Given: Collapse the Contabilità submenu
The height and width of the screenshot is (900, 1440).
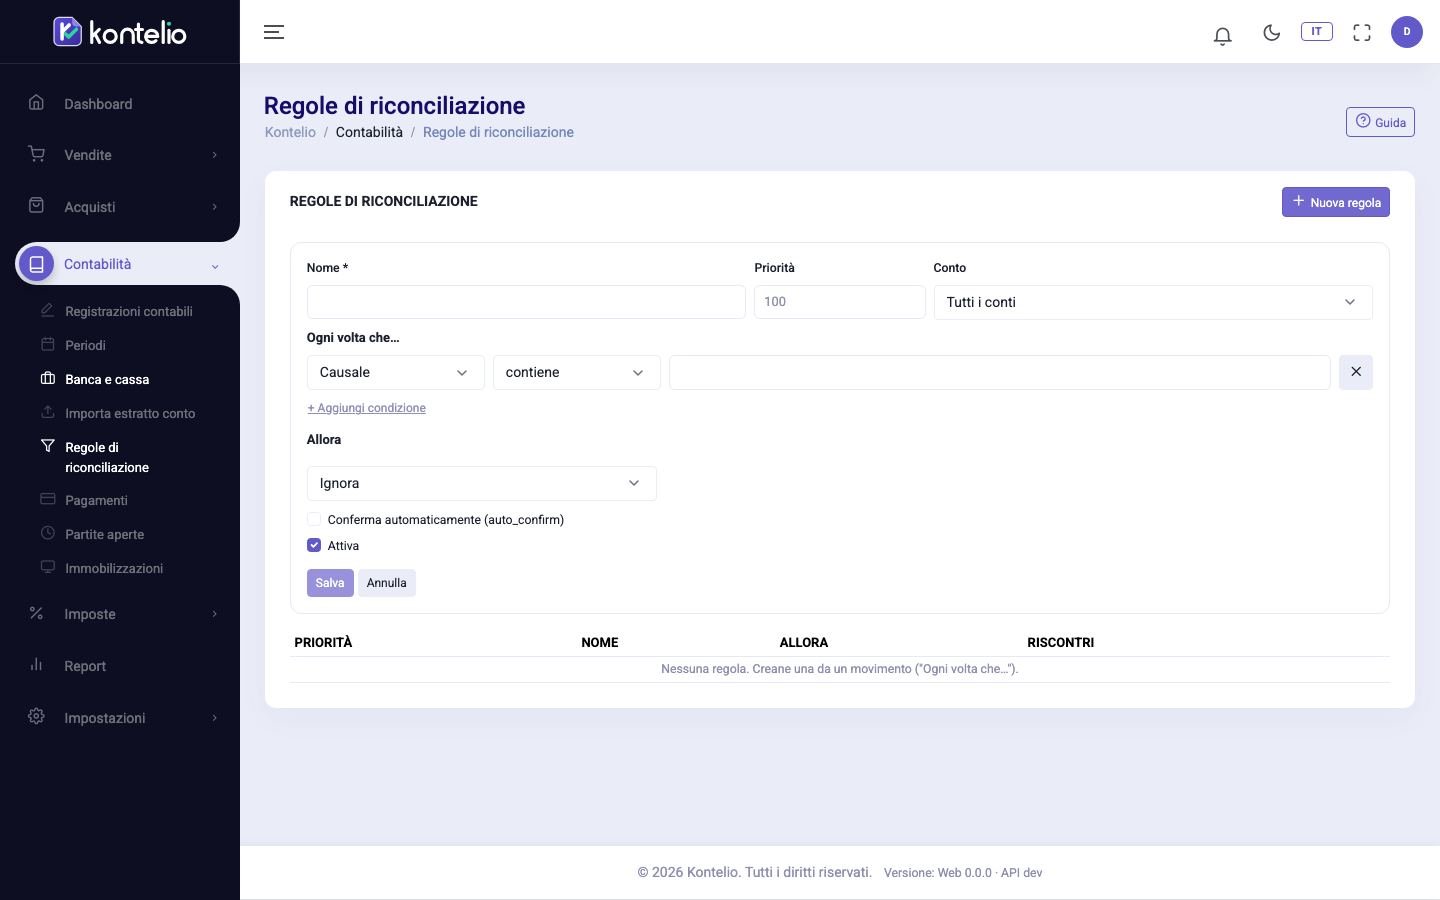Looking at the screenshot, I should coord(215,266).
